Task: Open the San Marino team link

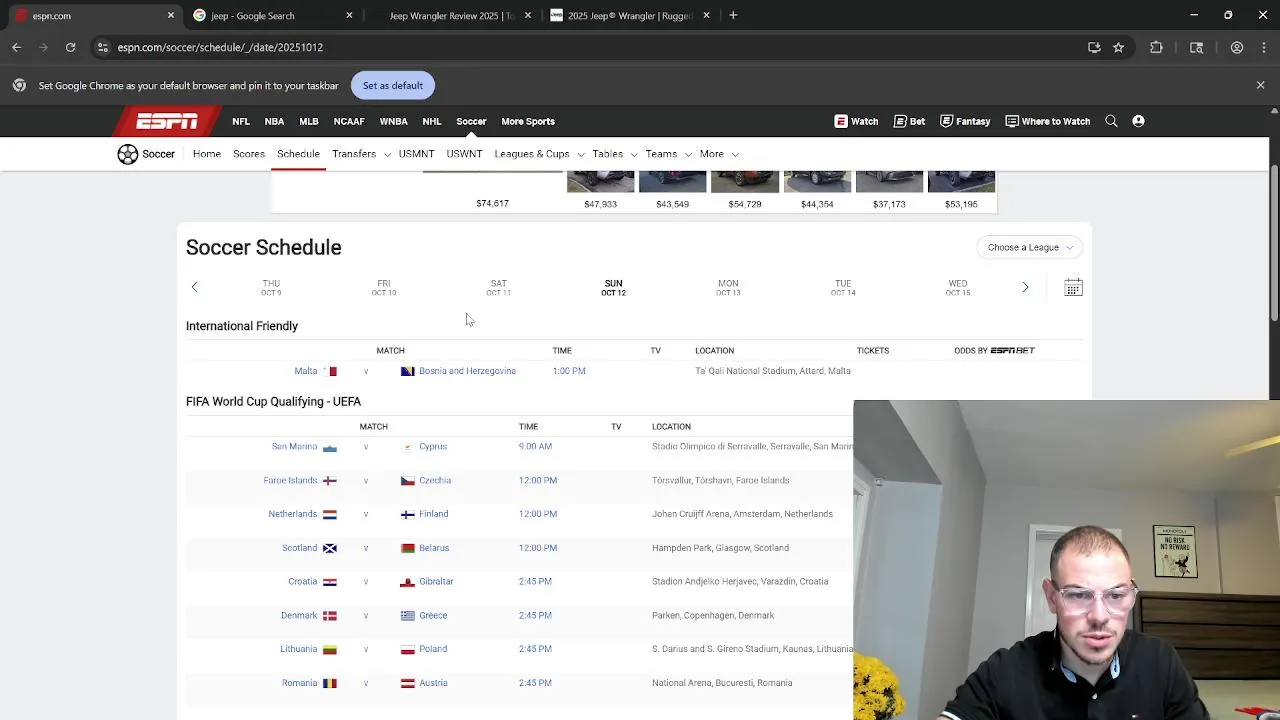Action: coord(294,447)
